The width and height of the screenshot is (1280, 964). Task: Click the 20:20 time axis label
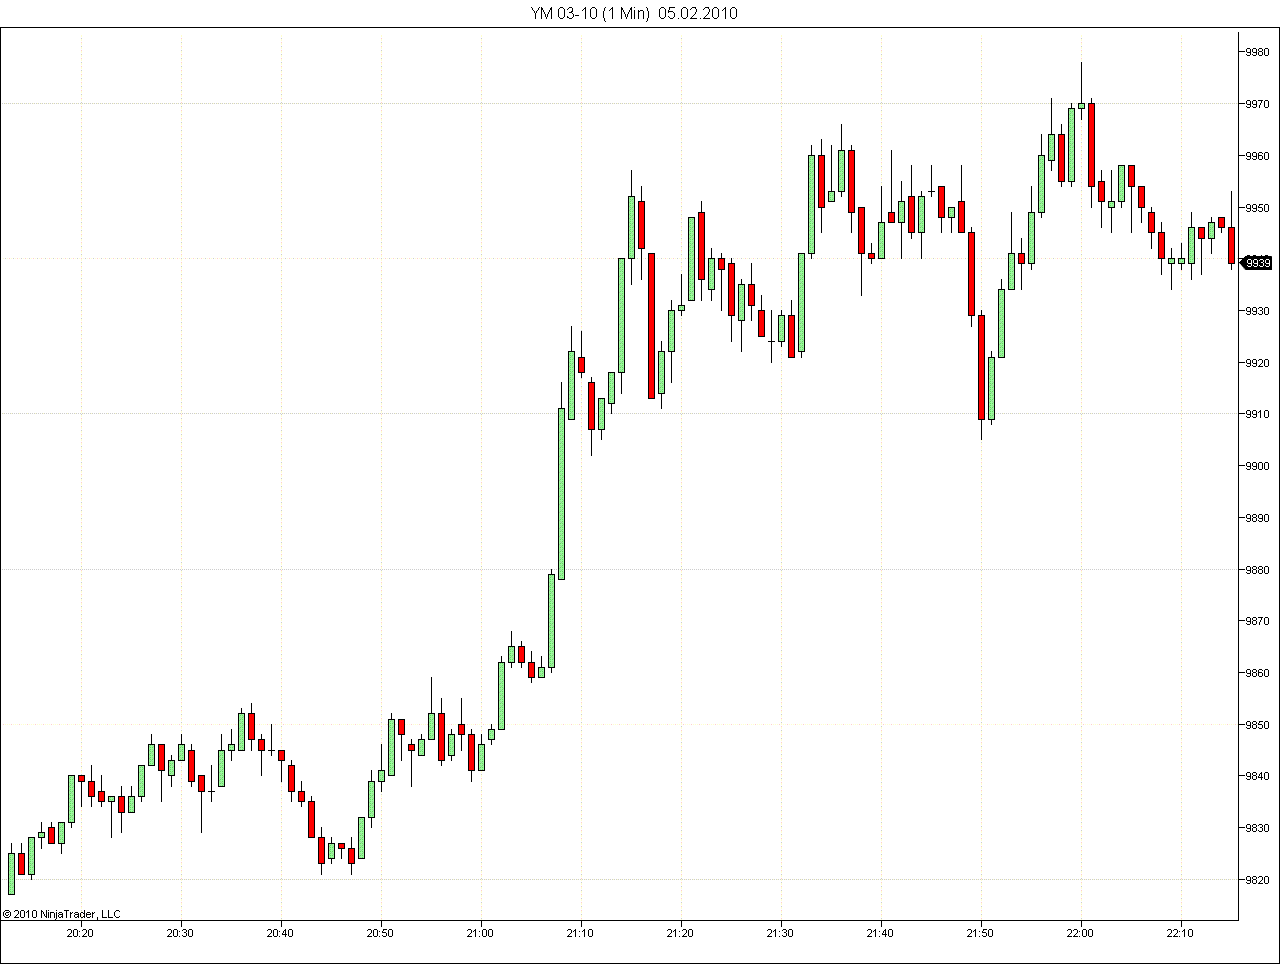pos(80,933)
